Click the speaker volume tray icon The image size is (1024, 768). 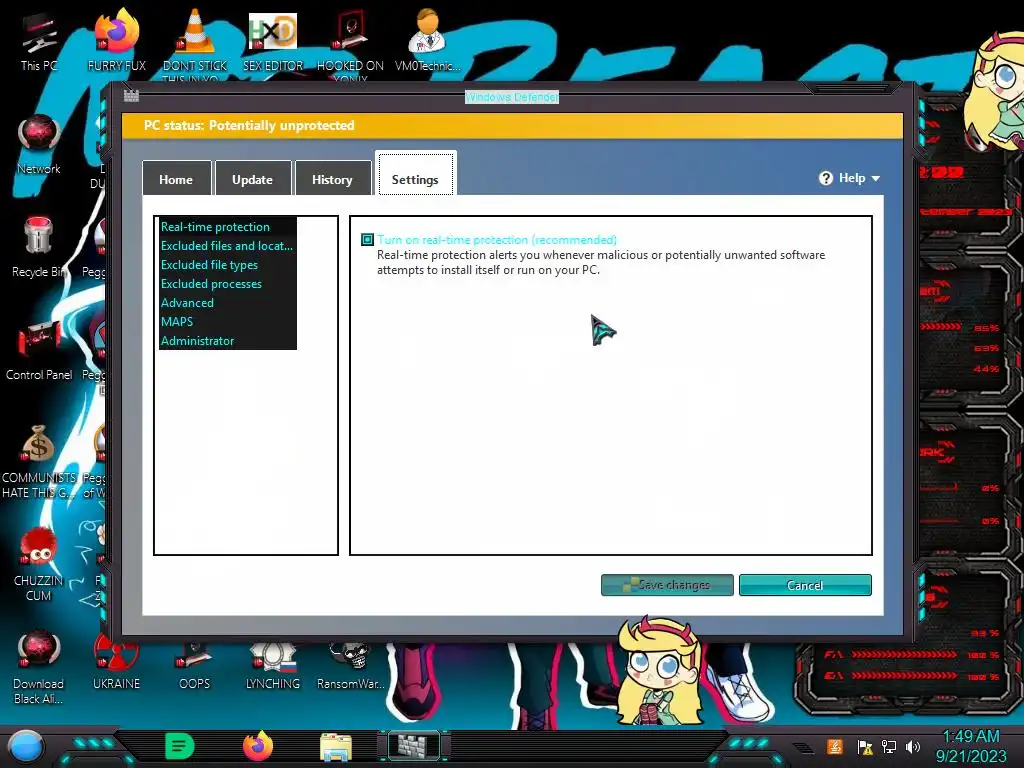913,746
